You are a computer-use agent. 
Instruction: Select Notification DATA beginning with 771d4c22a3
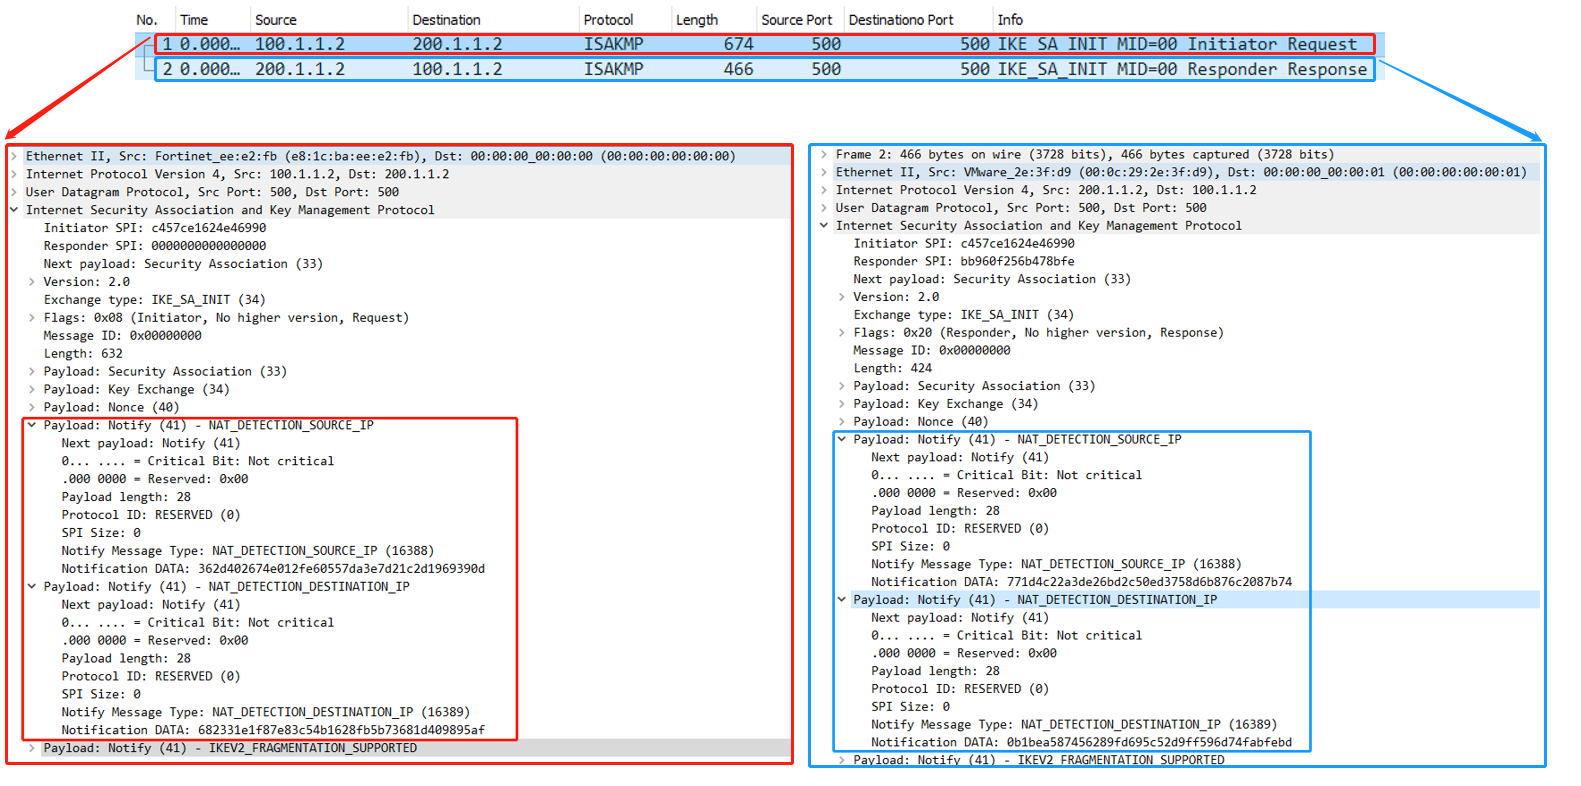click(x=1081, y=582)
